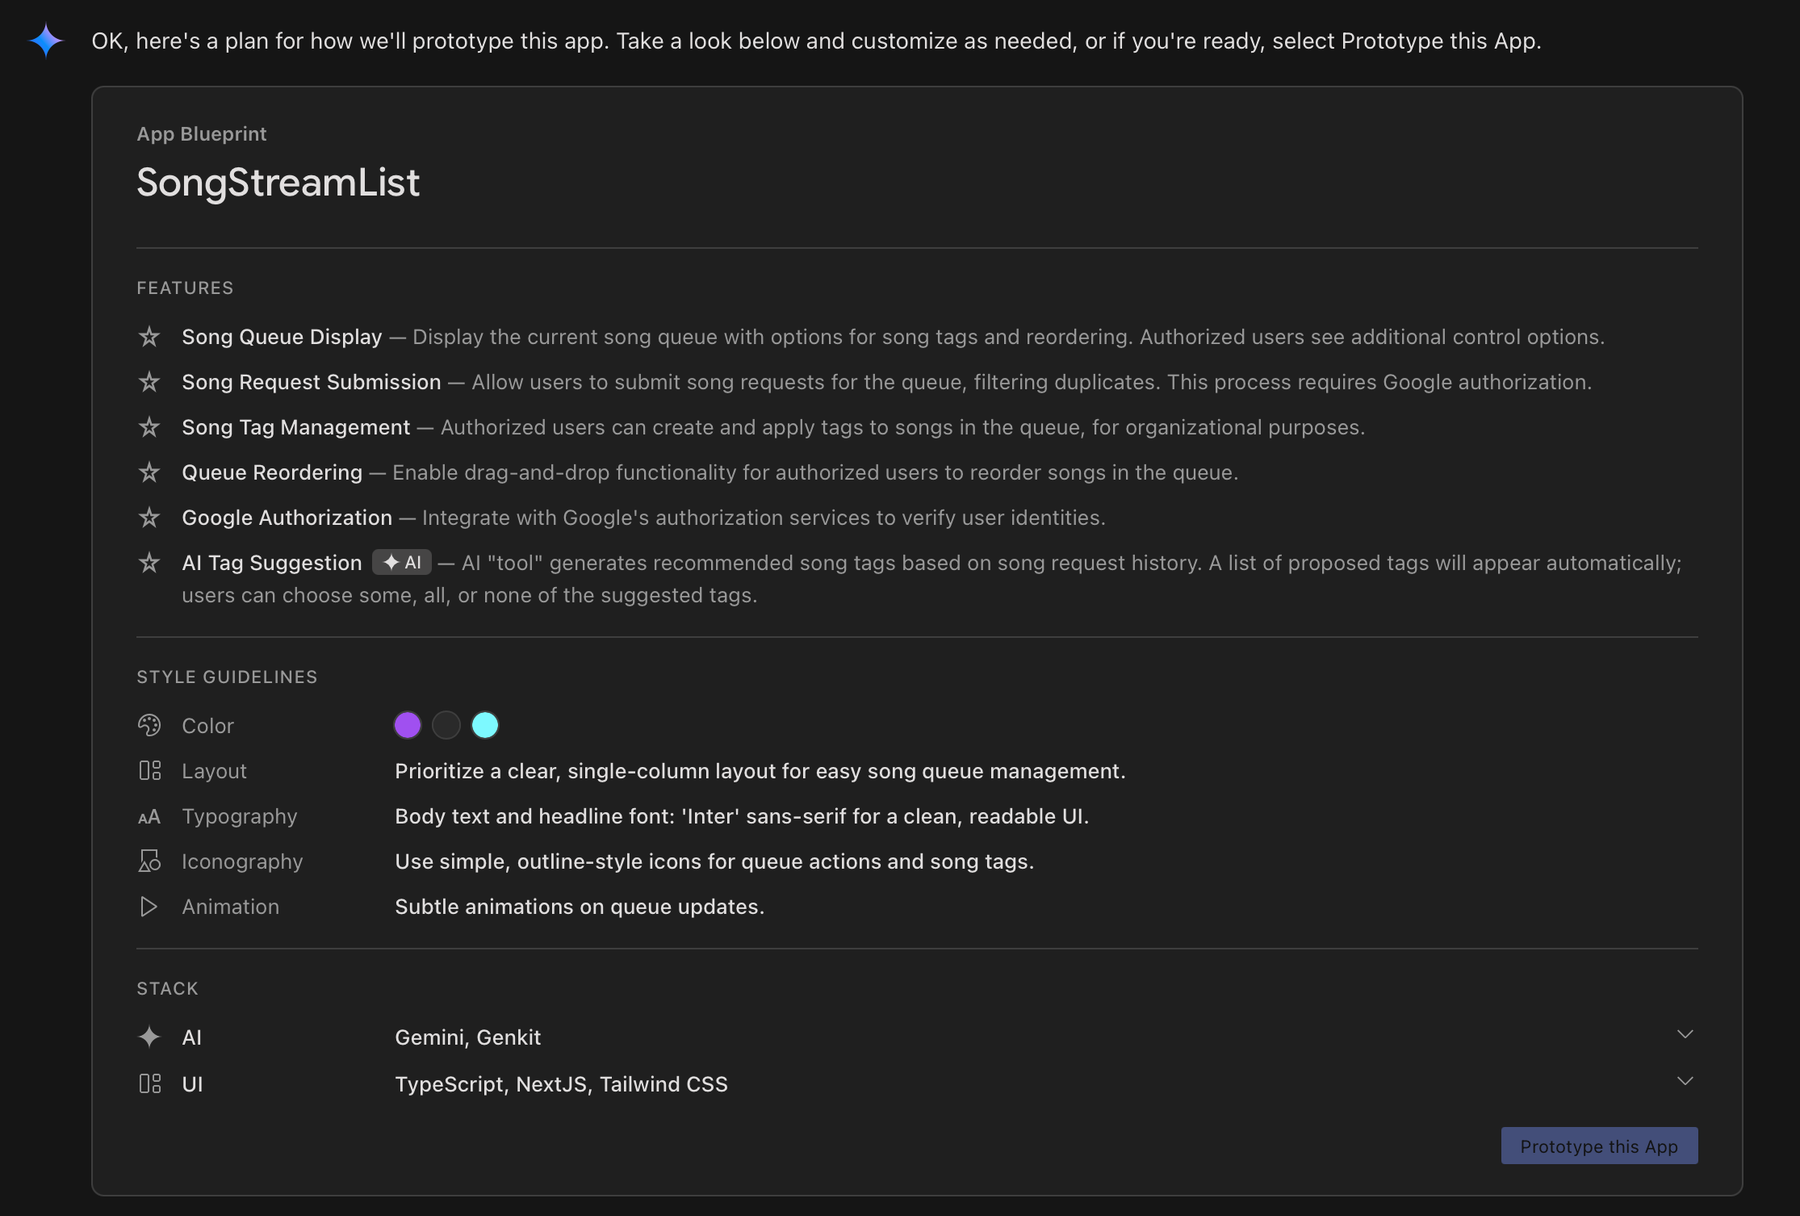The height and width of the screenshot is (1216, 1800).
Task: Click the star icon beside Google Authorization
Action: pos(149,517)
